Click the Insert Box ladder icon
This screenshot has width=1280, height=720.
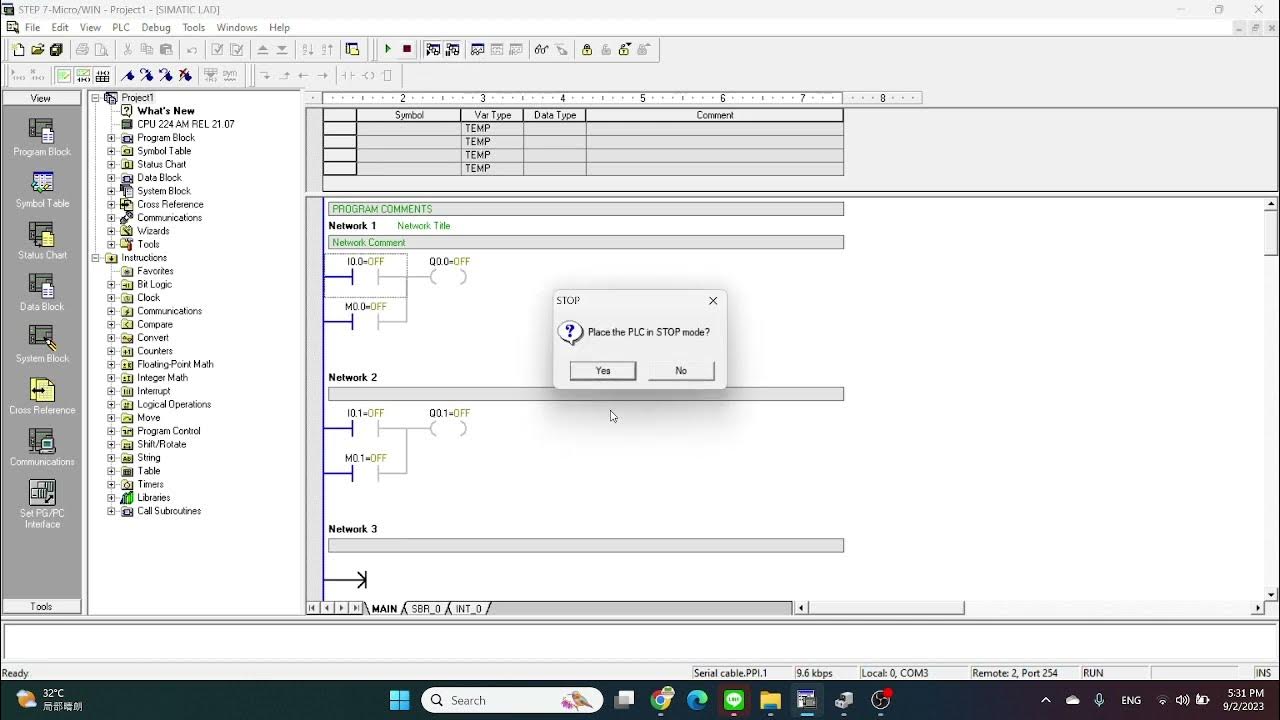[x=388, y=75]
